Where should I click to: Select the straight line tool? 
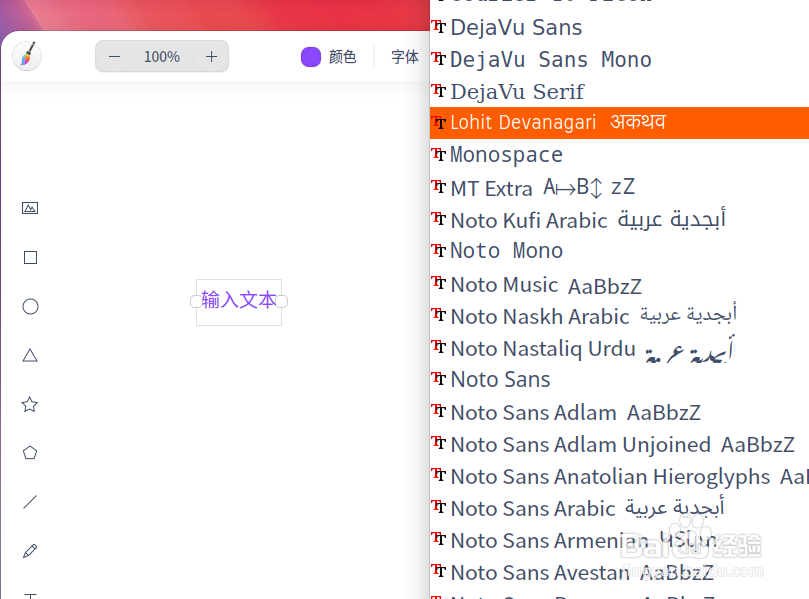click(30, 502)
